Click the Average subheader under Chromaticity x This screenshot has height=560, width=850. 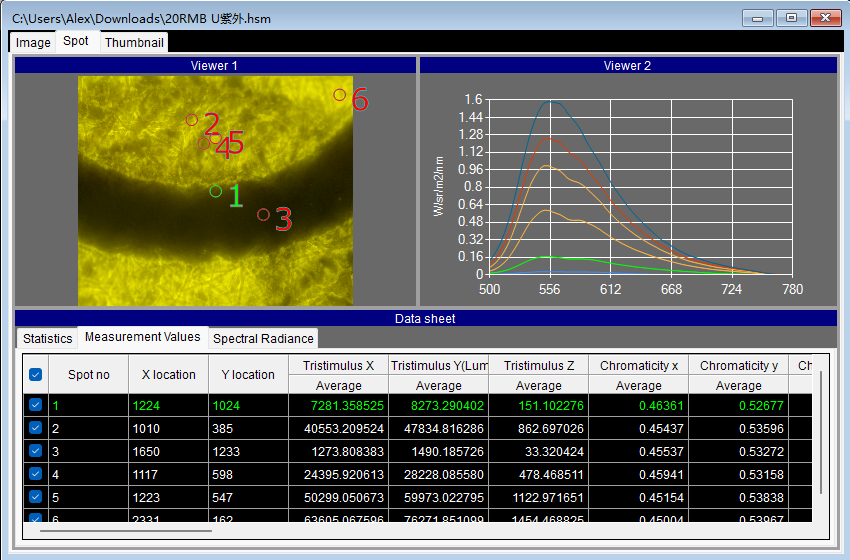click(x=639, y=385)
